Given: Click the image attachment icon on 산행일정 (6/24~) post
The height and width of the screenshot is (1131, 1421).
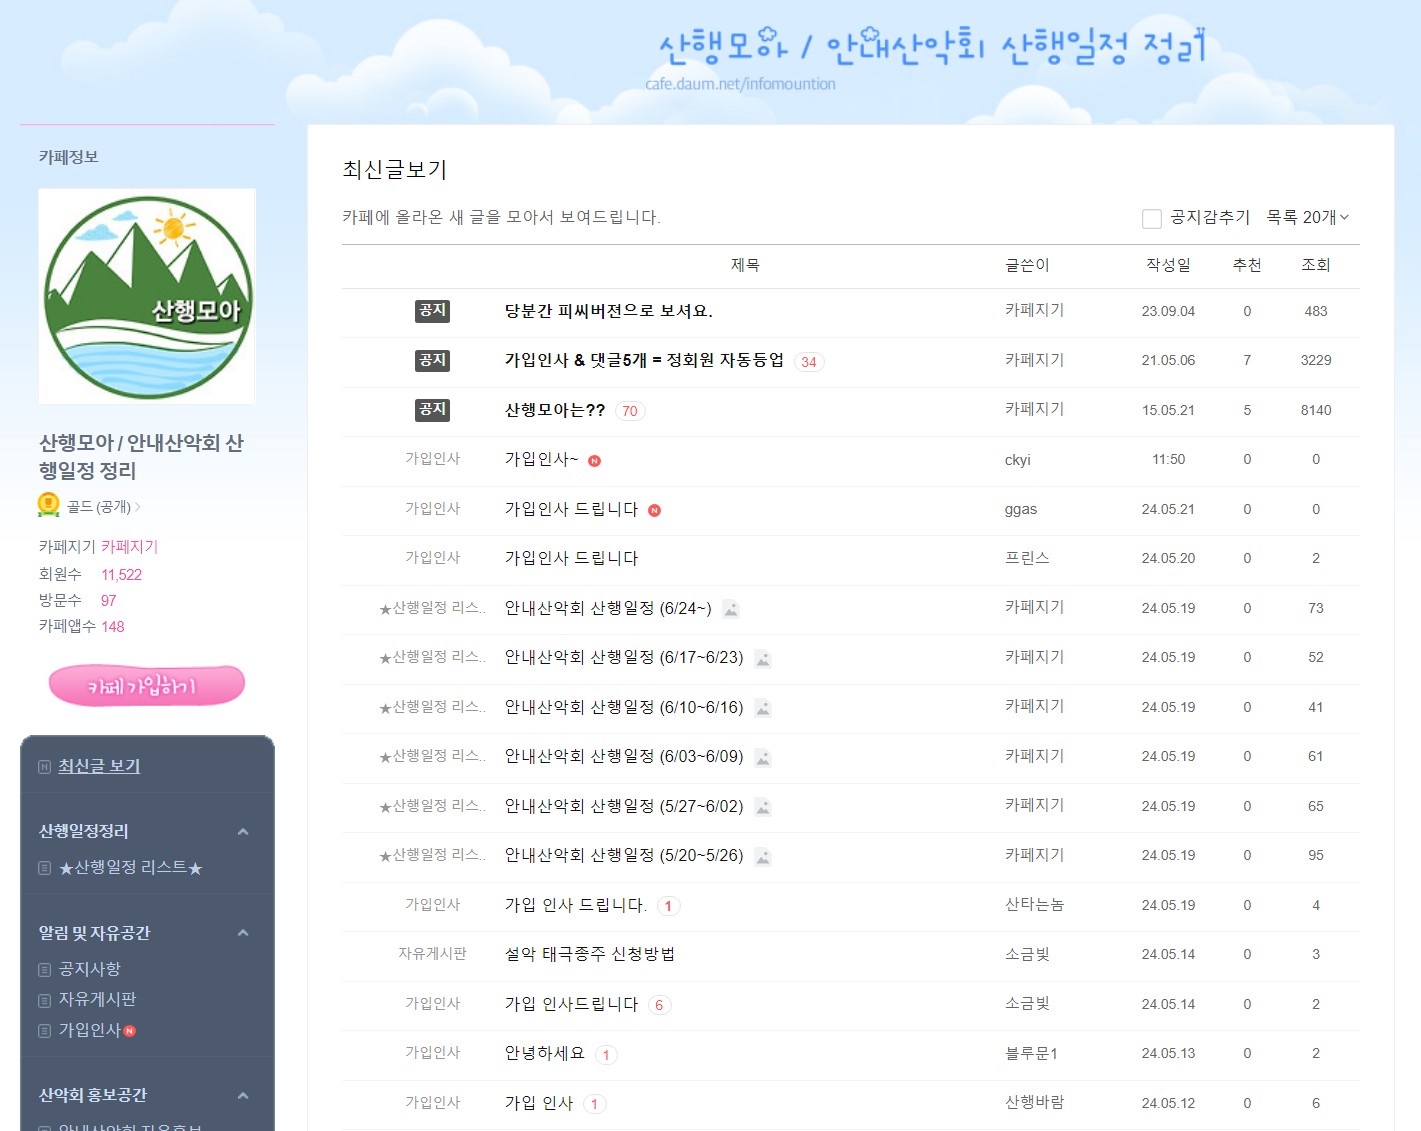Looking at the screenshot, I should coord(731,609).
